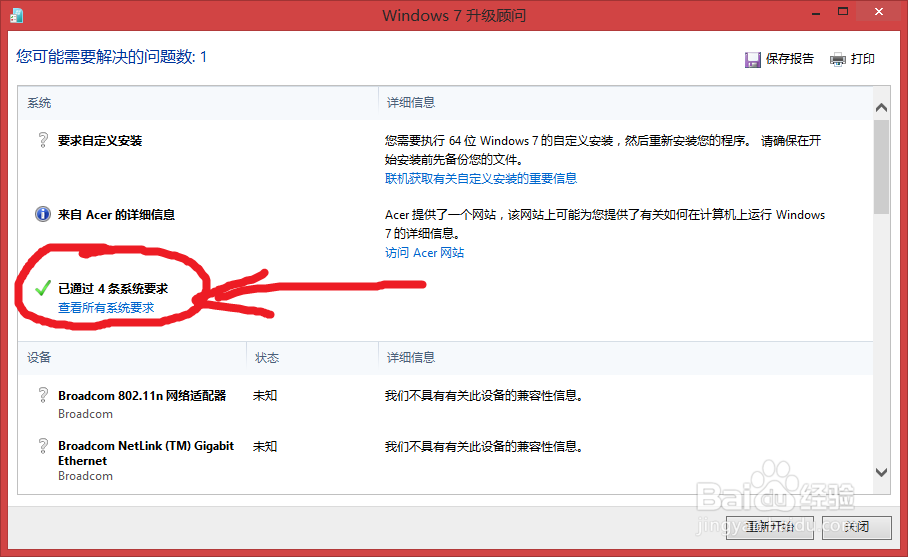Screen dimensions: 908x557
Task: Click the 详细信息 header in device table
Action: tap(411, 358)
